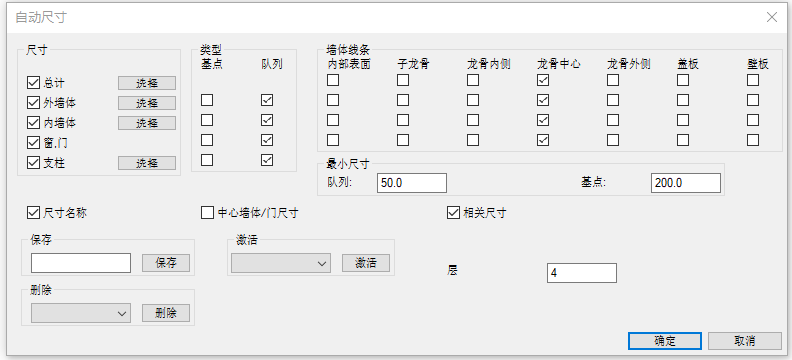Uncheck the 外墙体 checkbox
The image size is (792, 360).
tap(33, 103)
